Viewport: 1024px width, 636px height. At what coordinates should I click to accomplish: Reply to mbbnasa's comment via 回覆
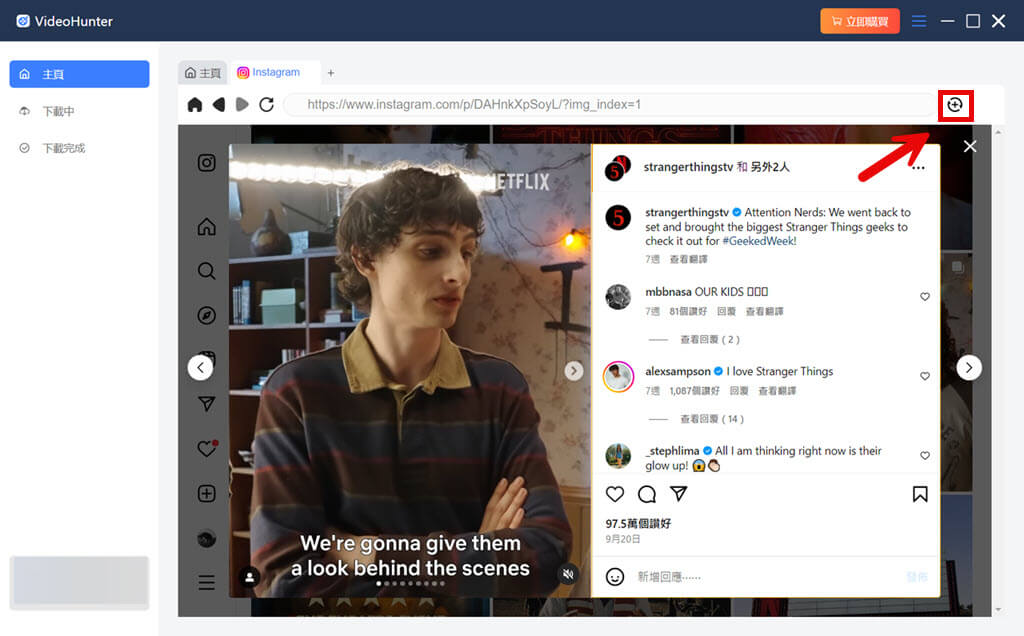[726, 311]
